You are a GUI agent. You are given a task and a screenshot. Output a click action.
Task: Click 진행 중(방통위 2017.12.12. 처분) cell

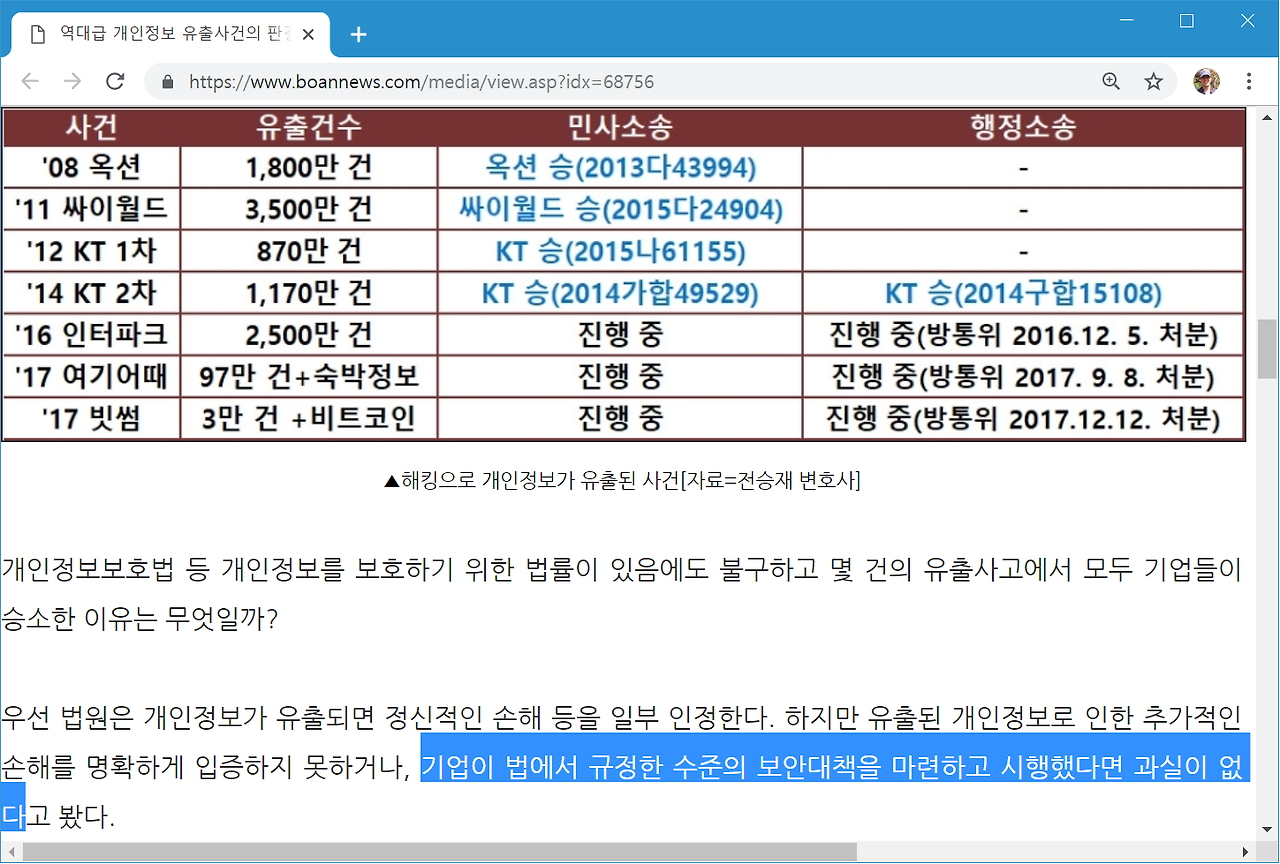1023,418
